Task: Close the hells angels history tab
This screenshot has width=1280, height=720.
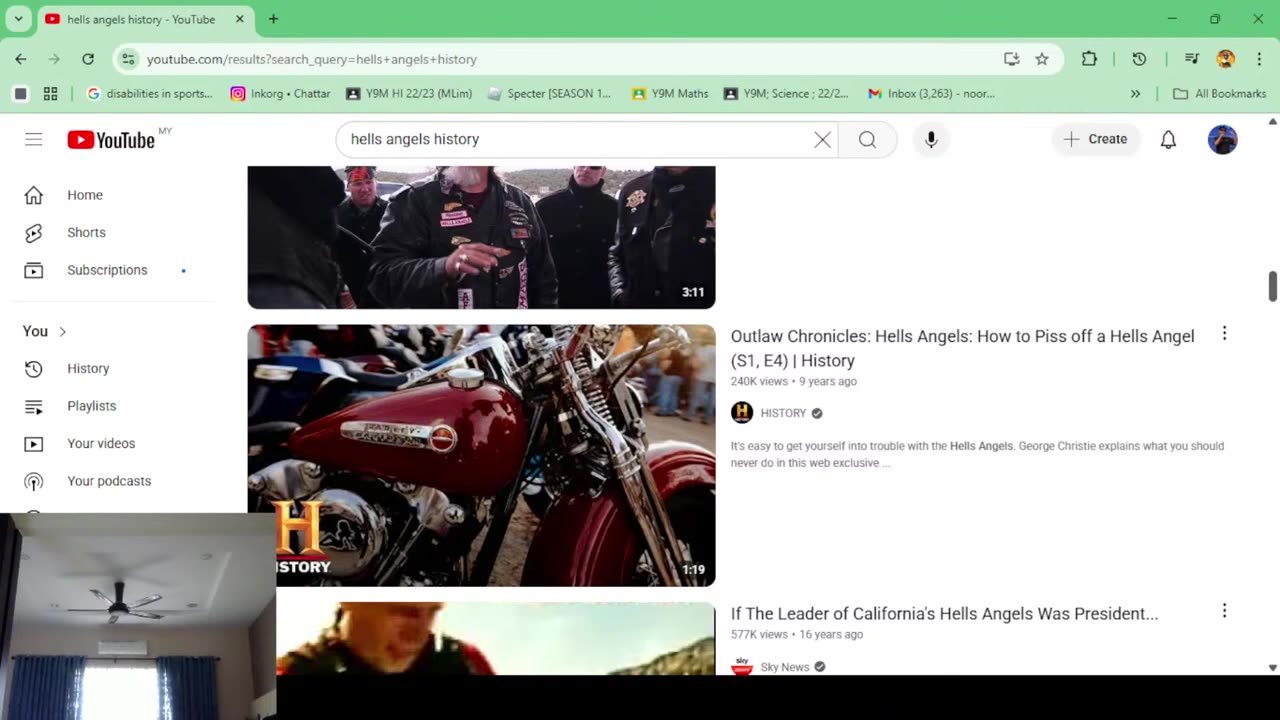Action: coord(240,19)
